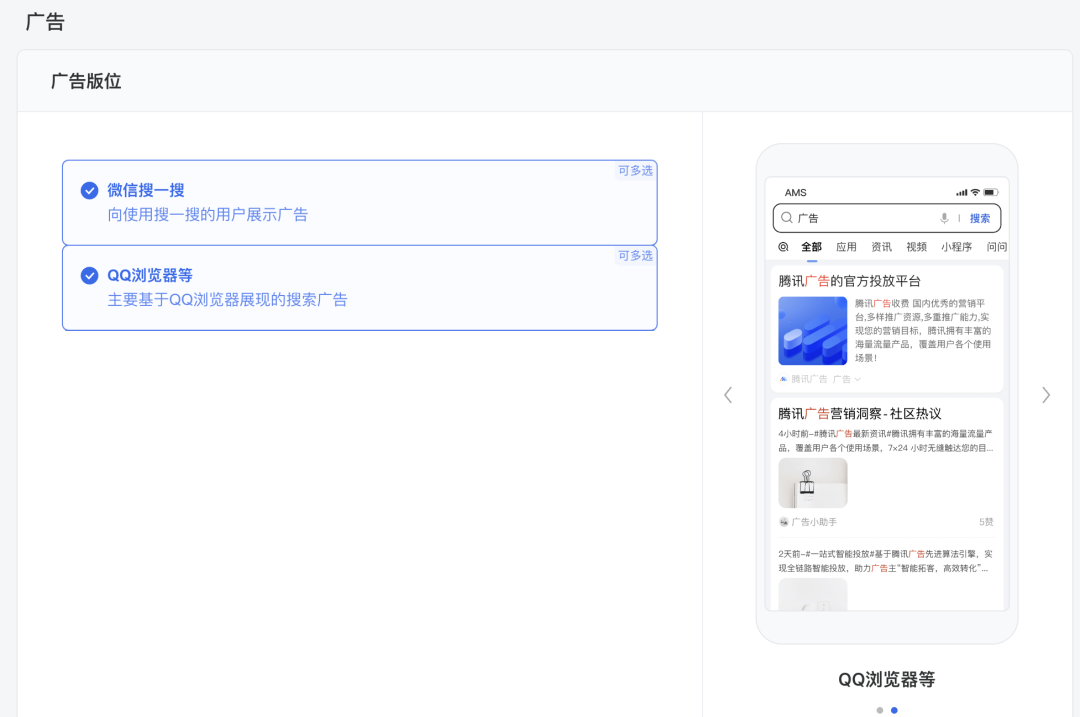Click the right chevron beside the phone preview
Viewport: 1080px width, 717px height.
coord(1046,395)
